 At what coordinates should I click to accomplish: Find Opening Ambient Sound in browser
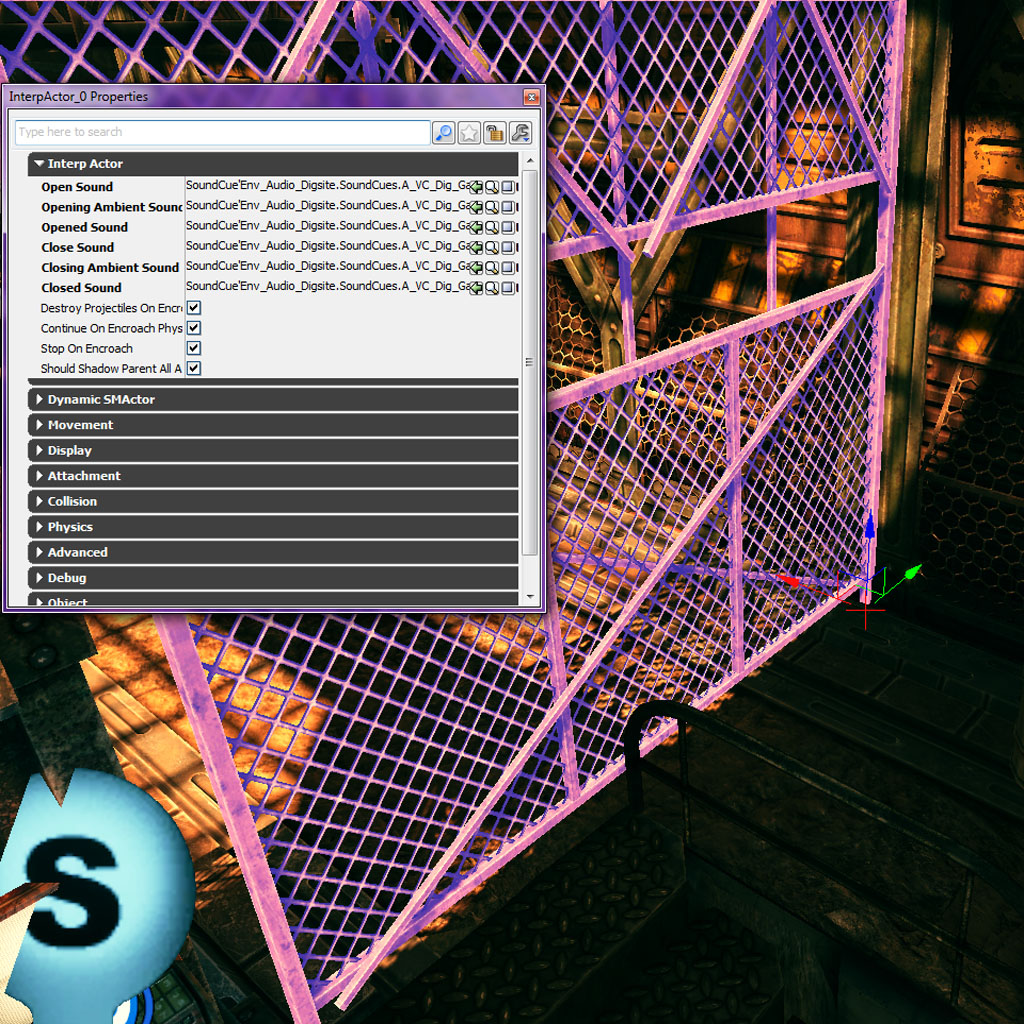492,207
